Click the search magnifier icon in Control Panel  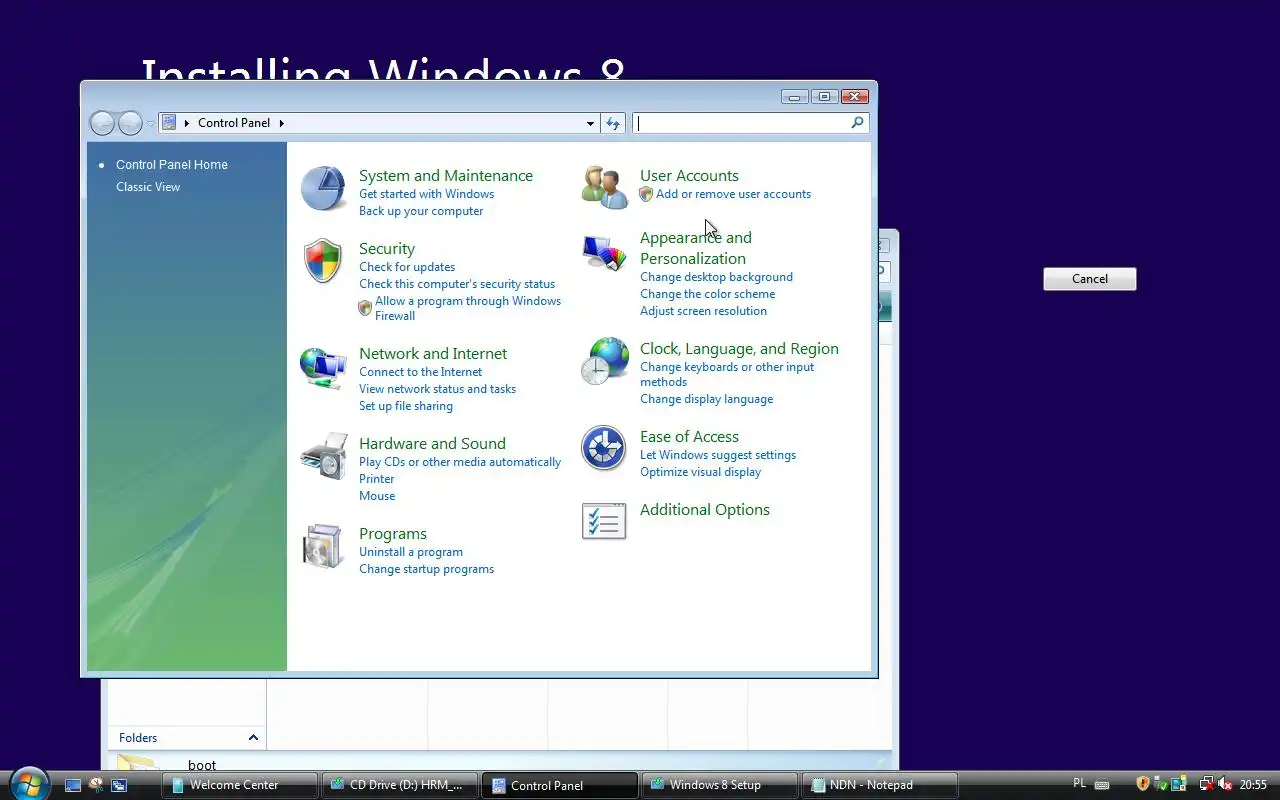coord(857,123)
